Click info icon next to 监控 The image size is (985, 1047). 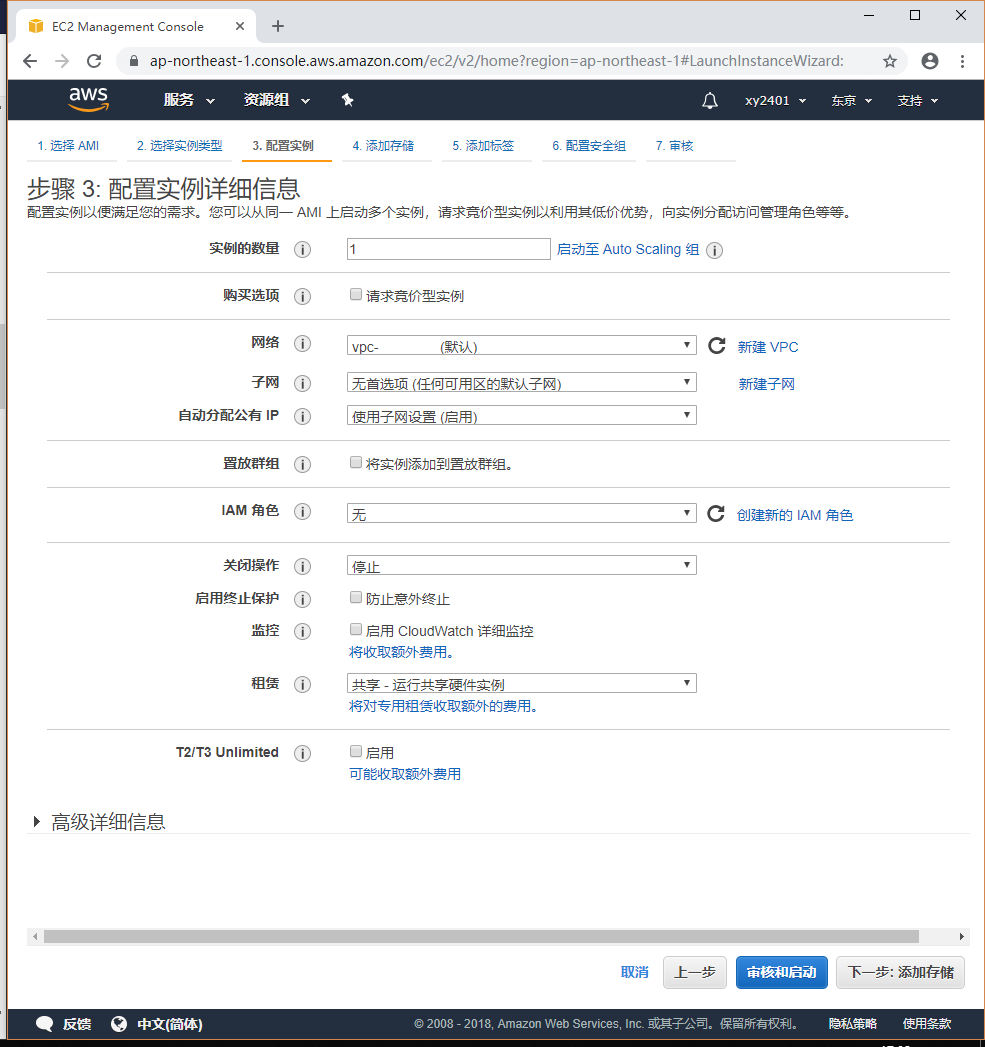(303, 632)
